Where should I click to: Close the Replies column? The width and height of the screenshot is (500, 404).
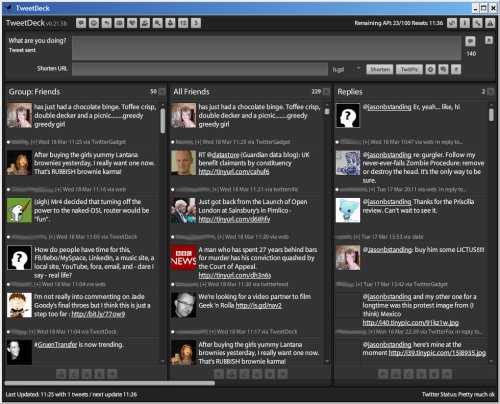pyautogui.click(x=490, y=92)
